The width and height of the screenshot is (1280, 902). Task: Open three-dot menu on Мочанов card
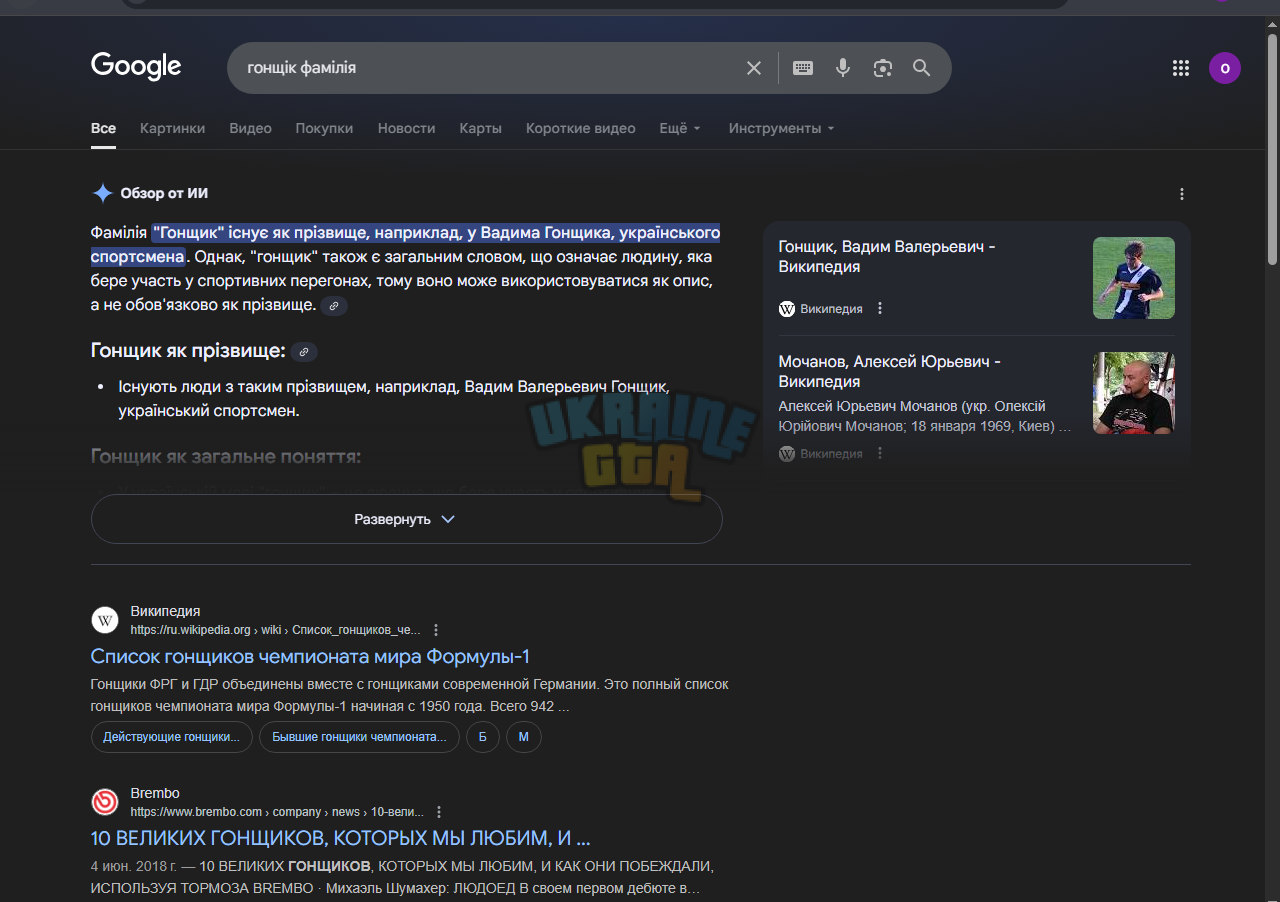880,453
